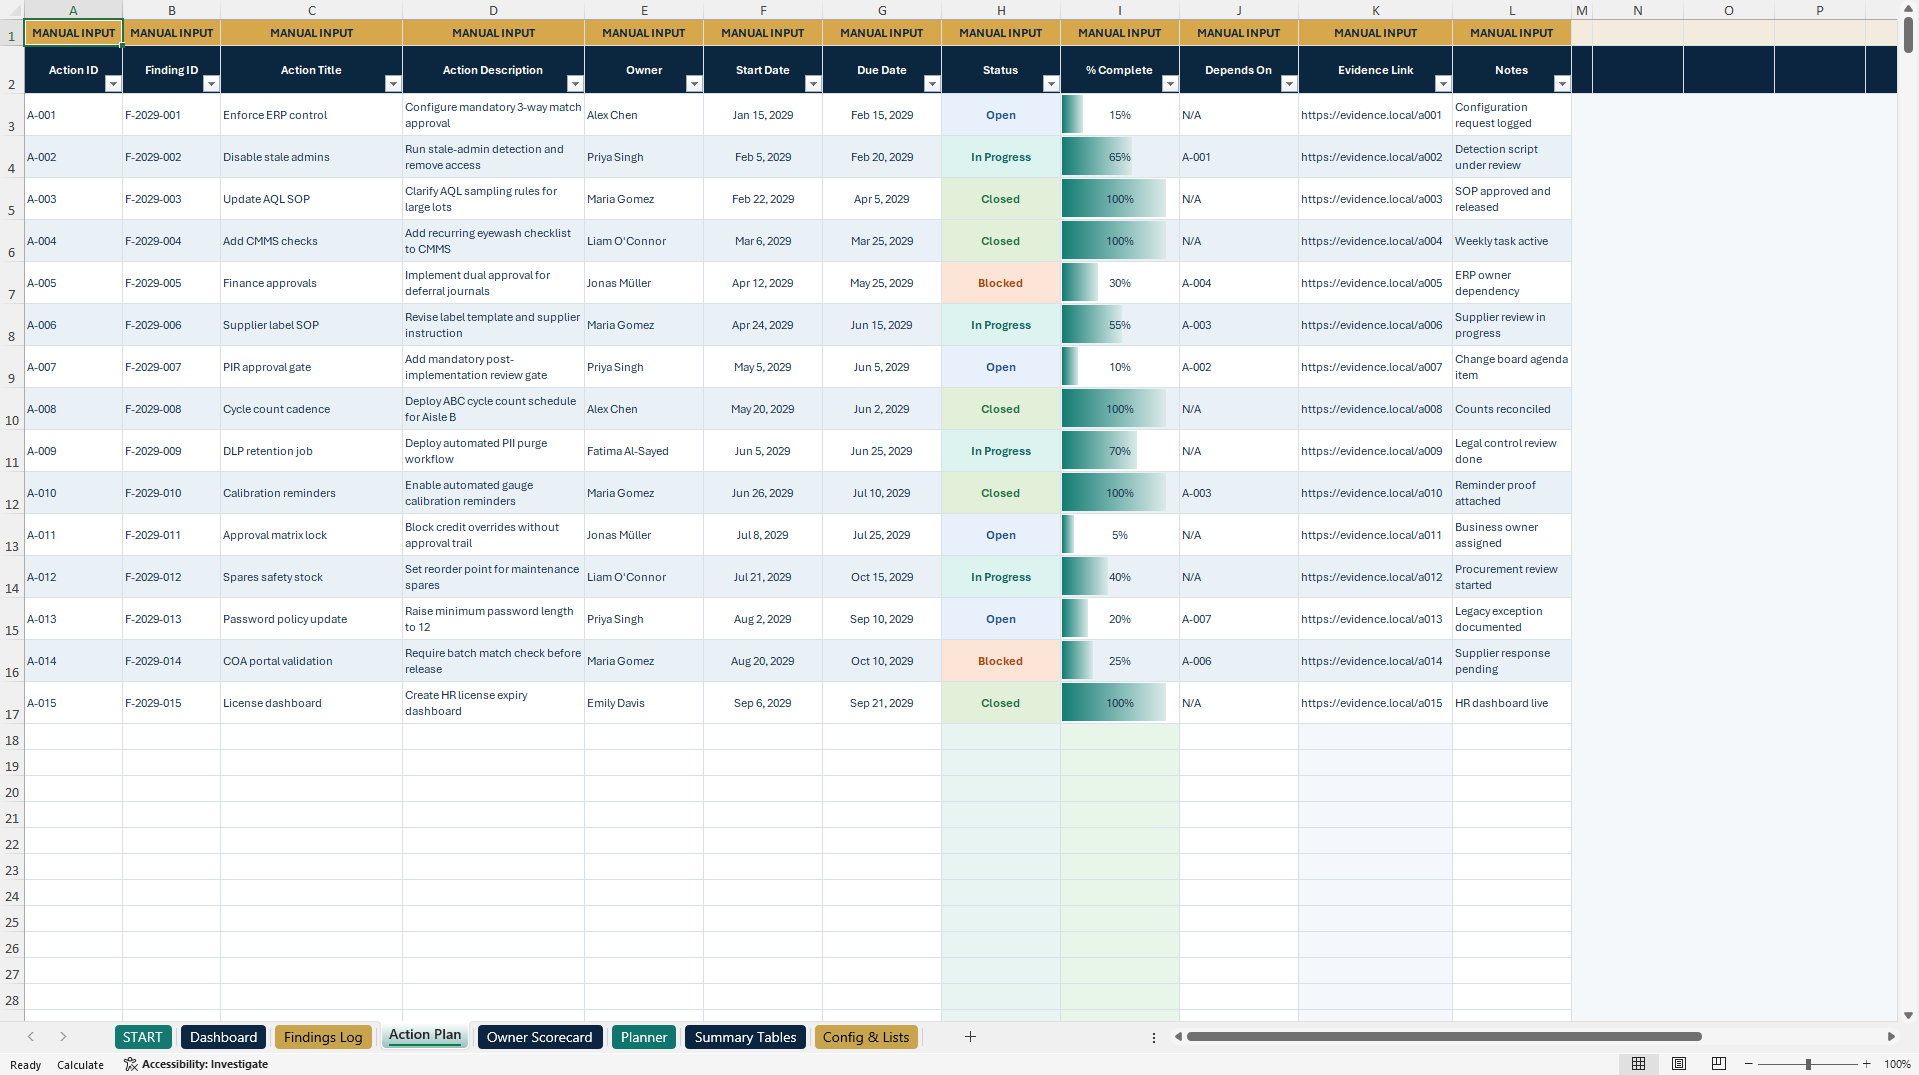This screenshot has width=1919, height=1075.
Task: Click the horizontal scrollbar thumb
Action: click(x=1444, y=1037)
